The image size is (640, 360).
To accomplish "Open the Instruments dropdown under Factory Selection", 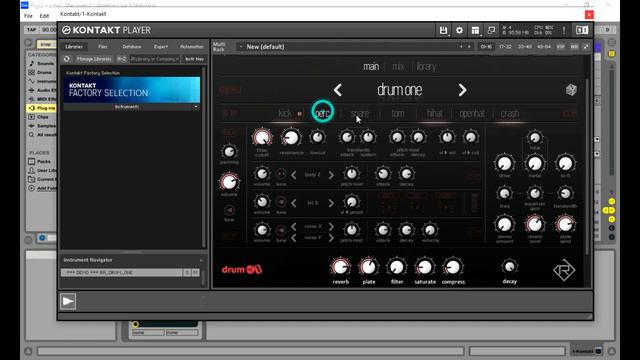I will point(131,107).
